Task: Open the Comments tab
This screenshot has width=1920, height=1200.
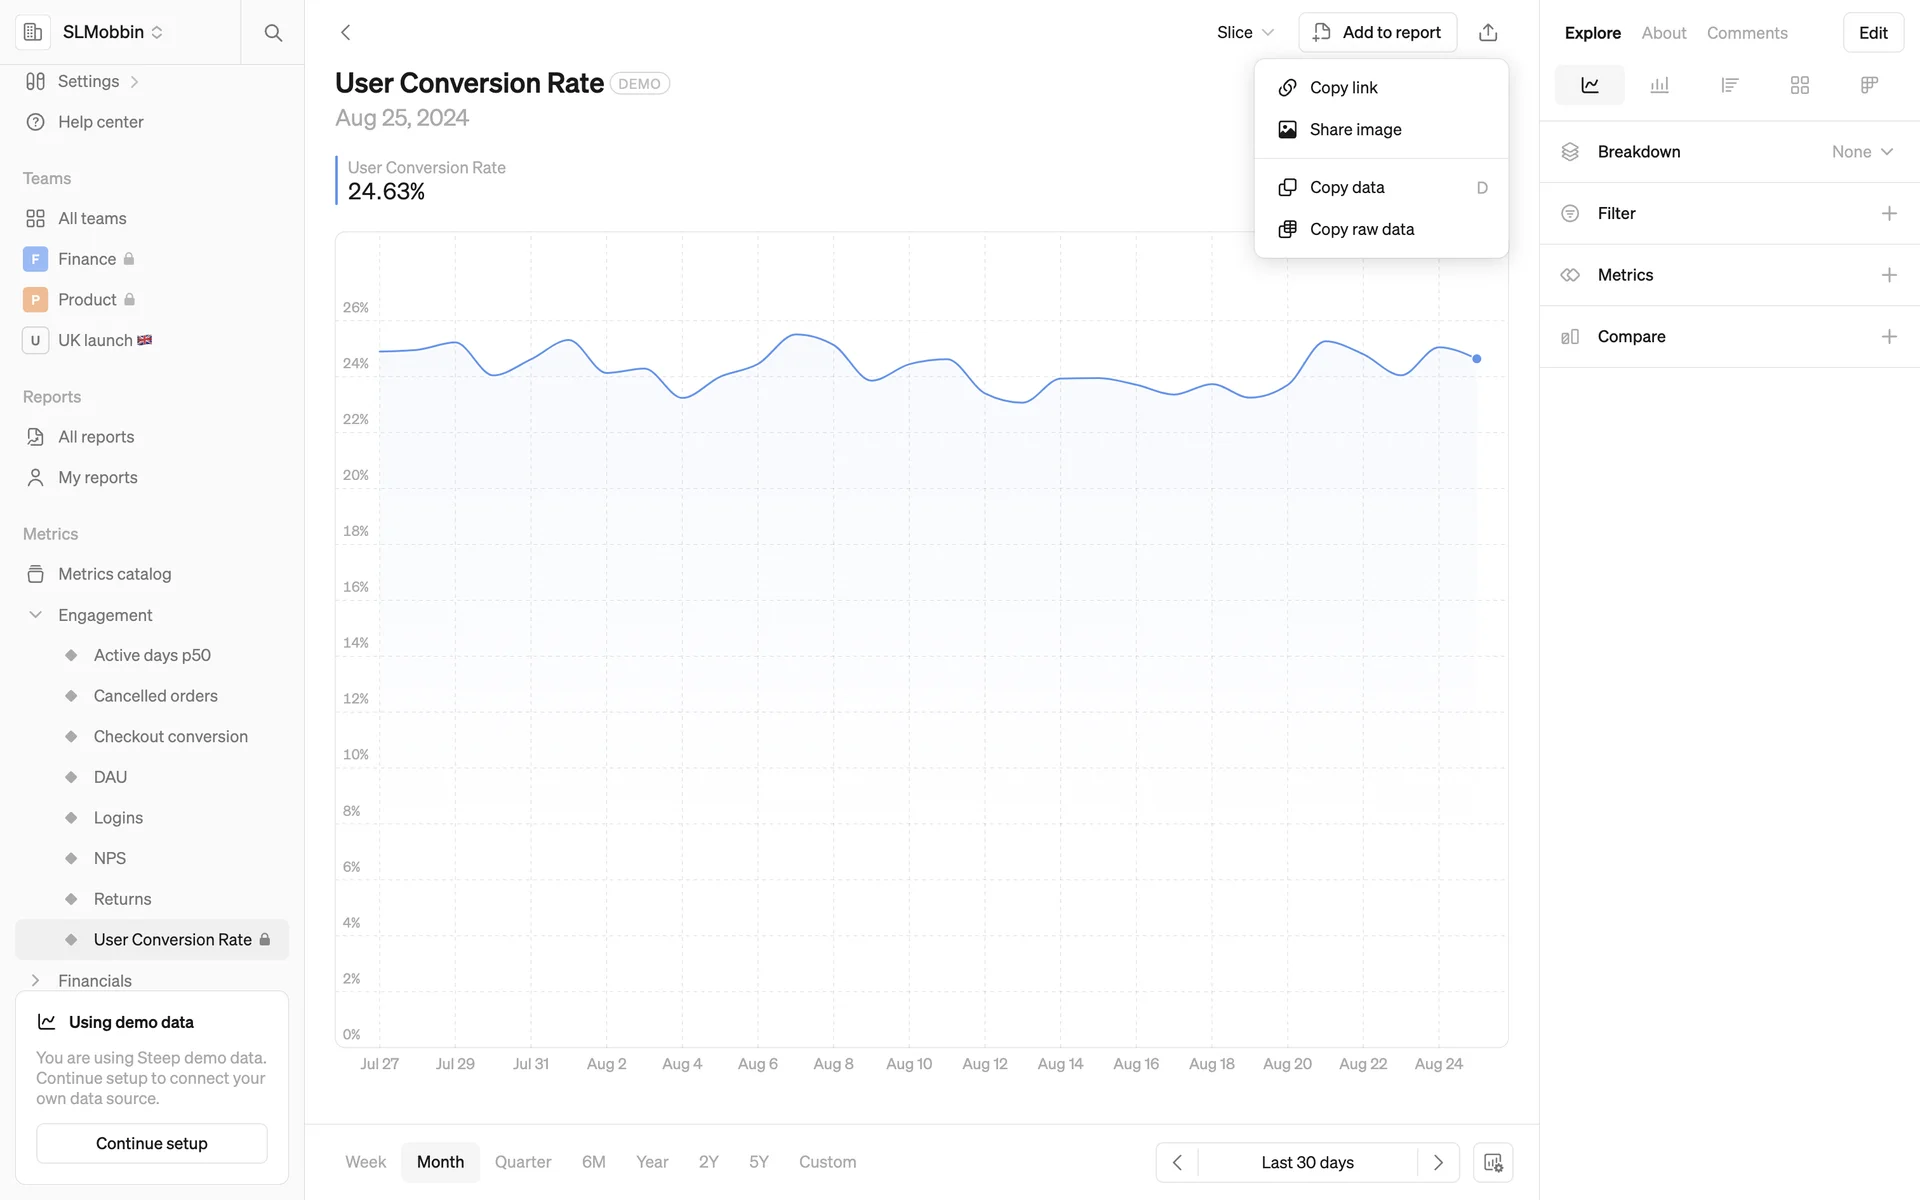Action: point(1746,32)
